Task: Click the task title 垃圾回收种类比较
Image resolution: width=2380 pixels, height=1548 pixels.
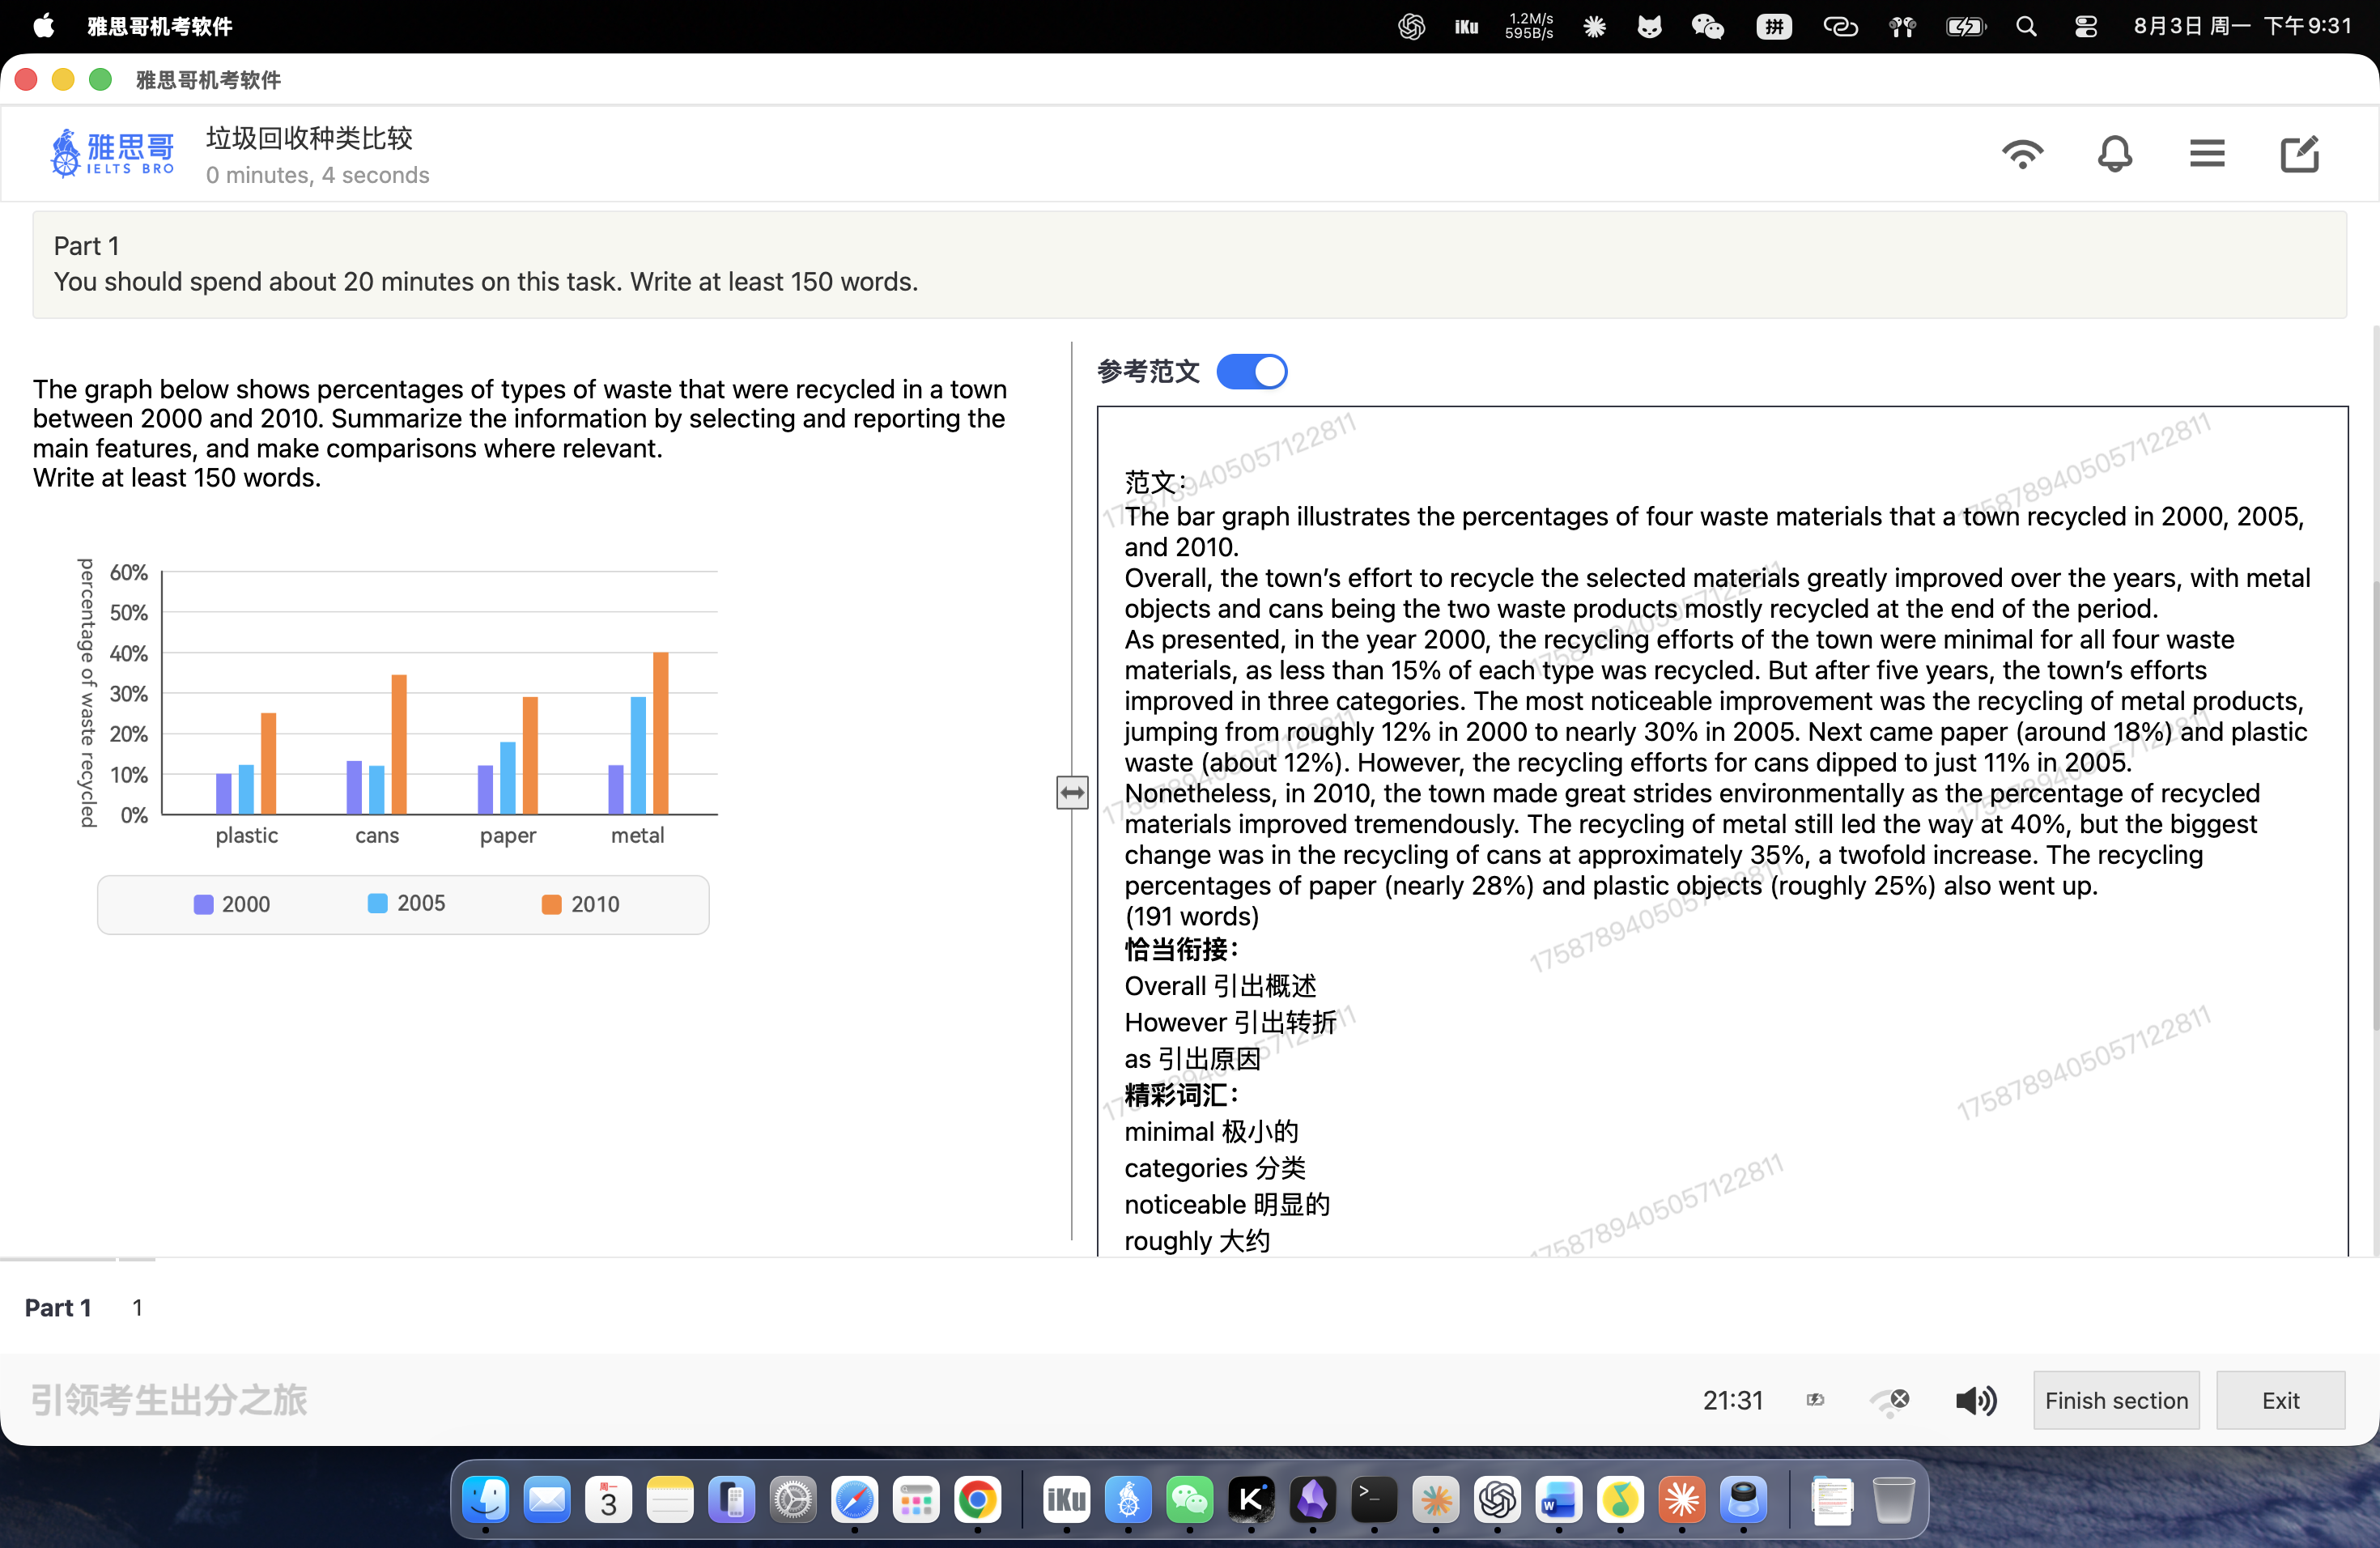Action: pyautogui.click(x=310, y=138)
